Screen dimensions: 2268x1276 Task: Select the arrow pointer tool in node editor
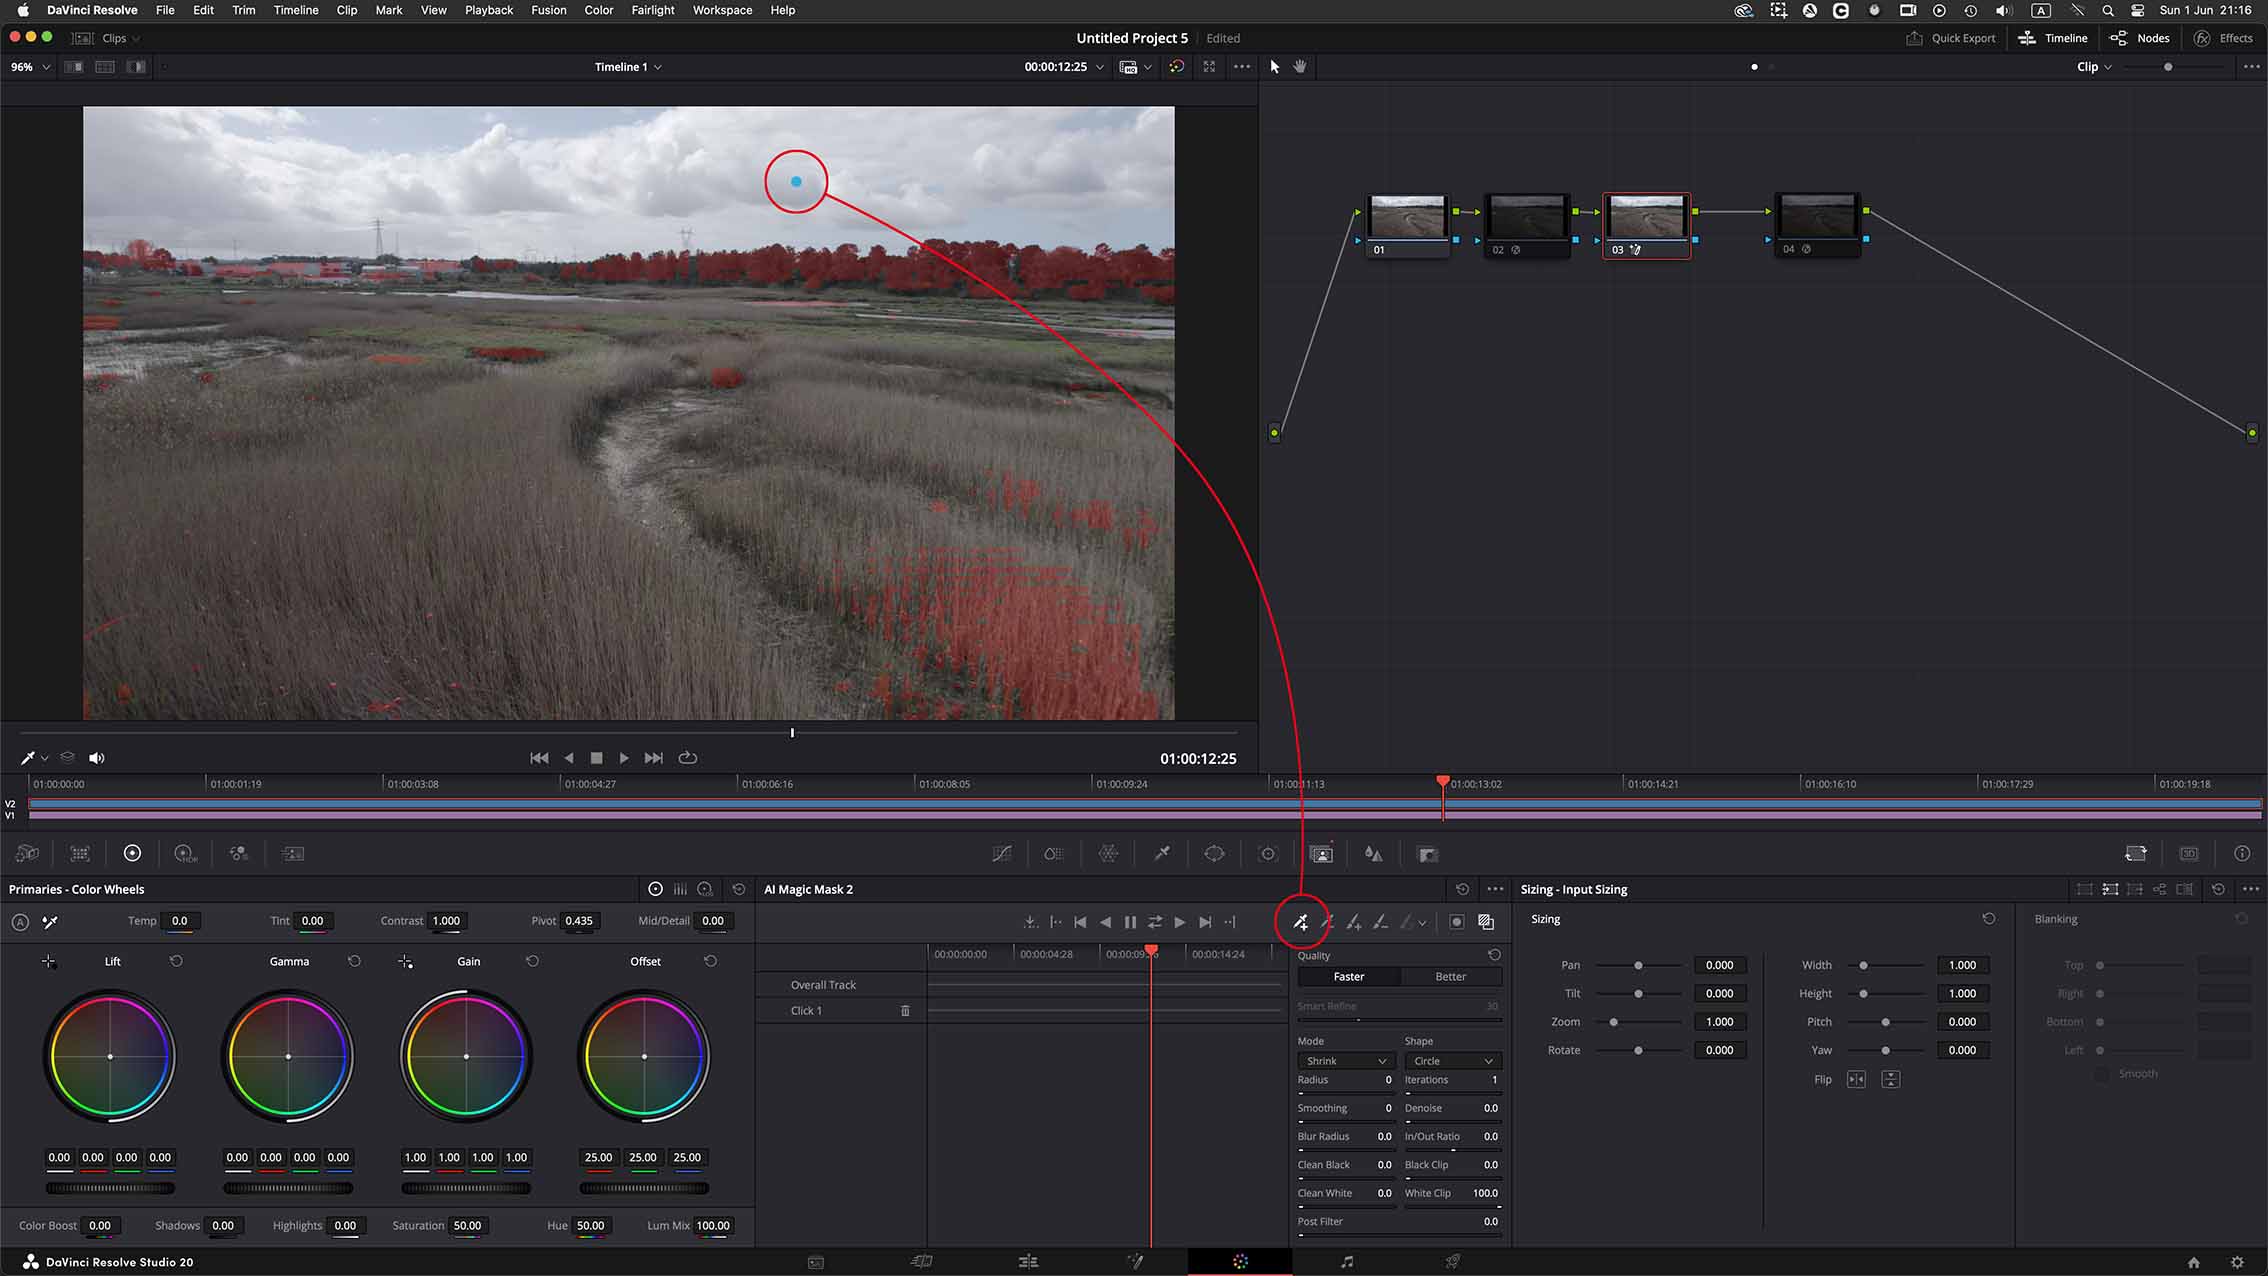click(1274, 67)
